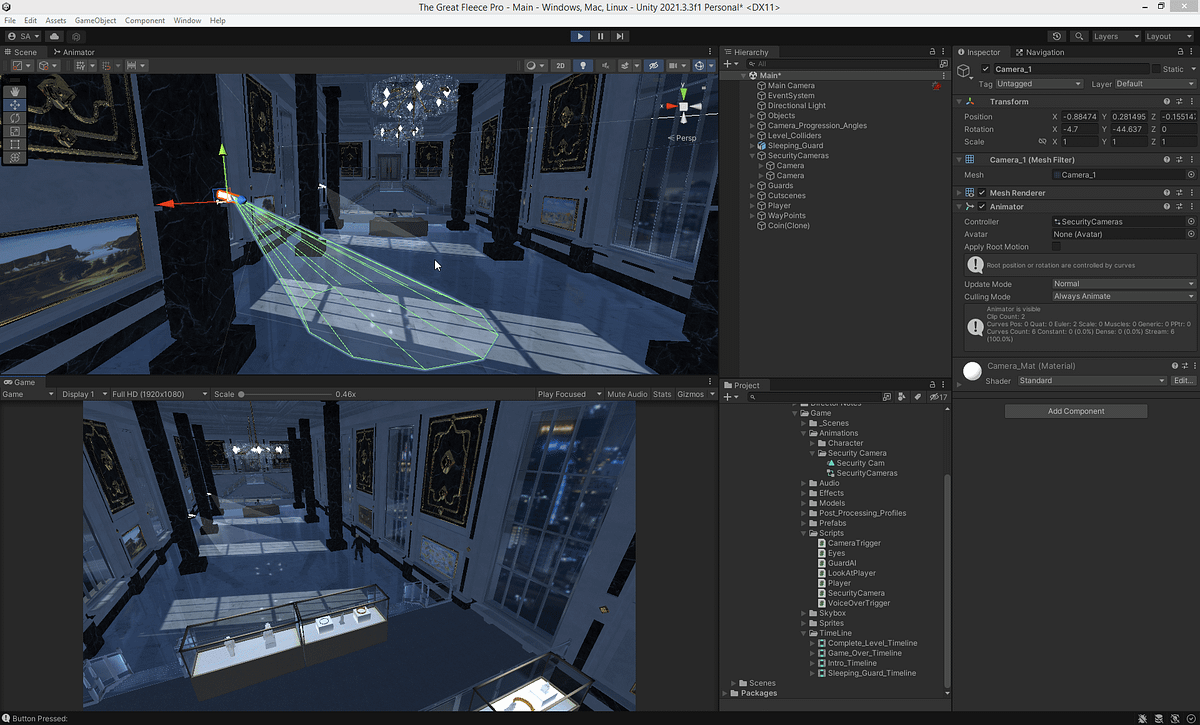Viewport: 1200px width, 725px height.
Task: Click the Add Component button
Action: (1075, 410)
